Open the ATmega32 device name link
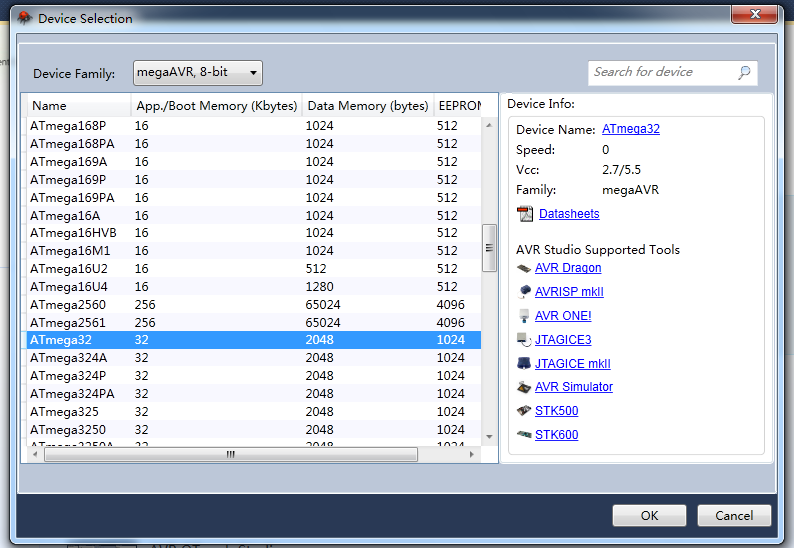794x548 pixels. pyautogui.click(x=630, y=129)
